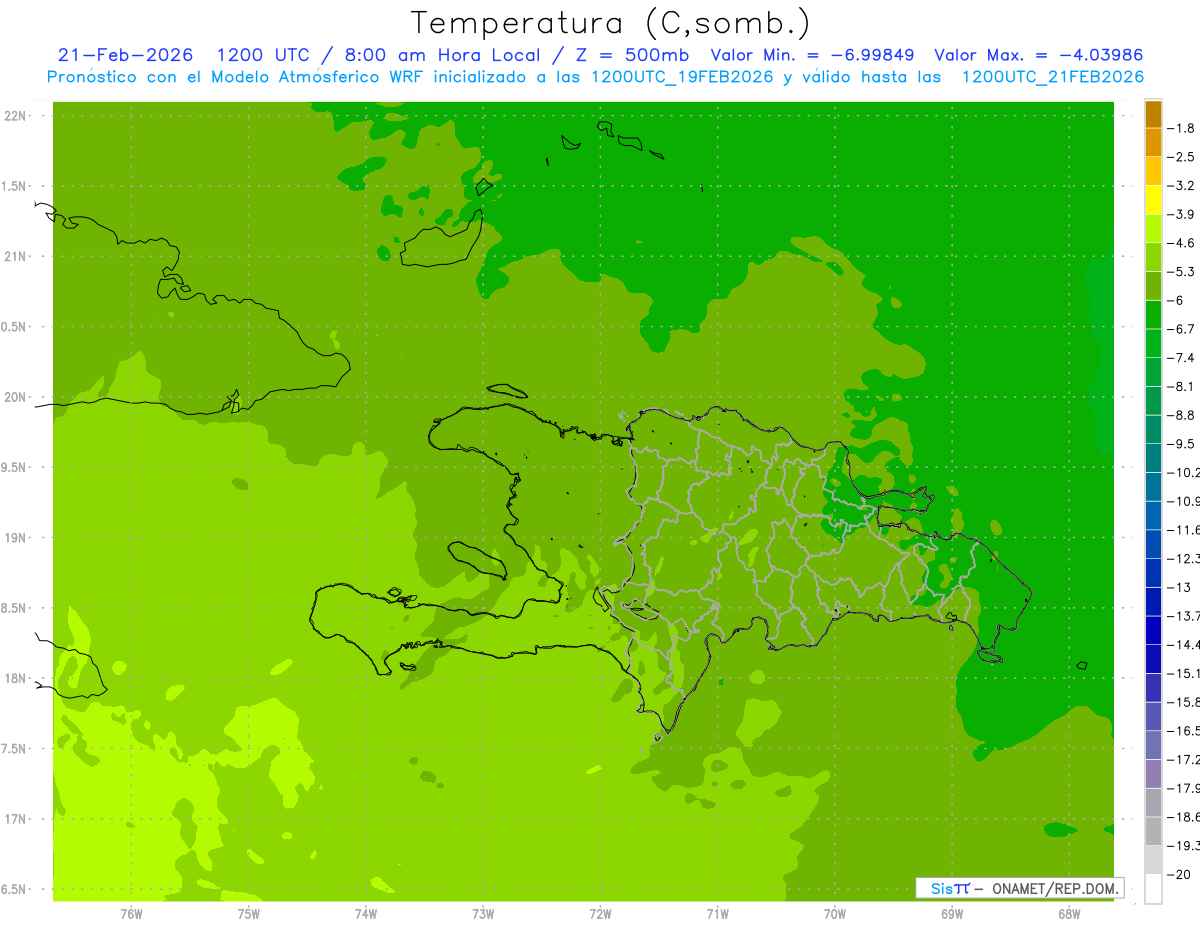Click the '76W' longitude label
This screenshot has width=1200, height=927.
(x=131, y=914)
